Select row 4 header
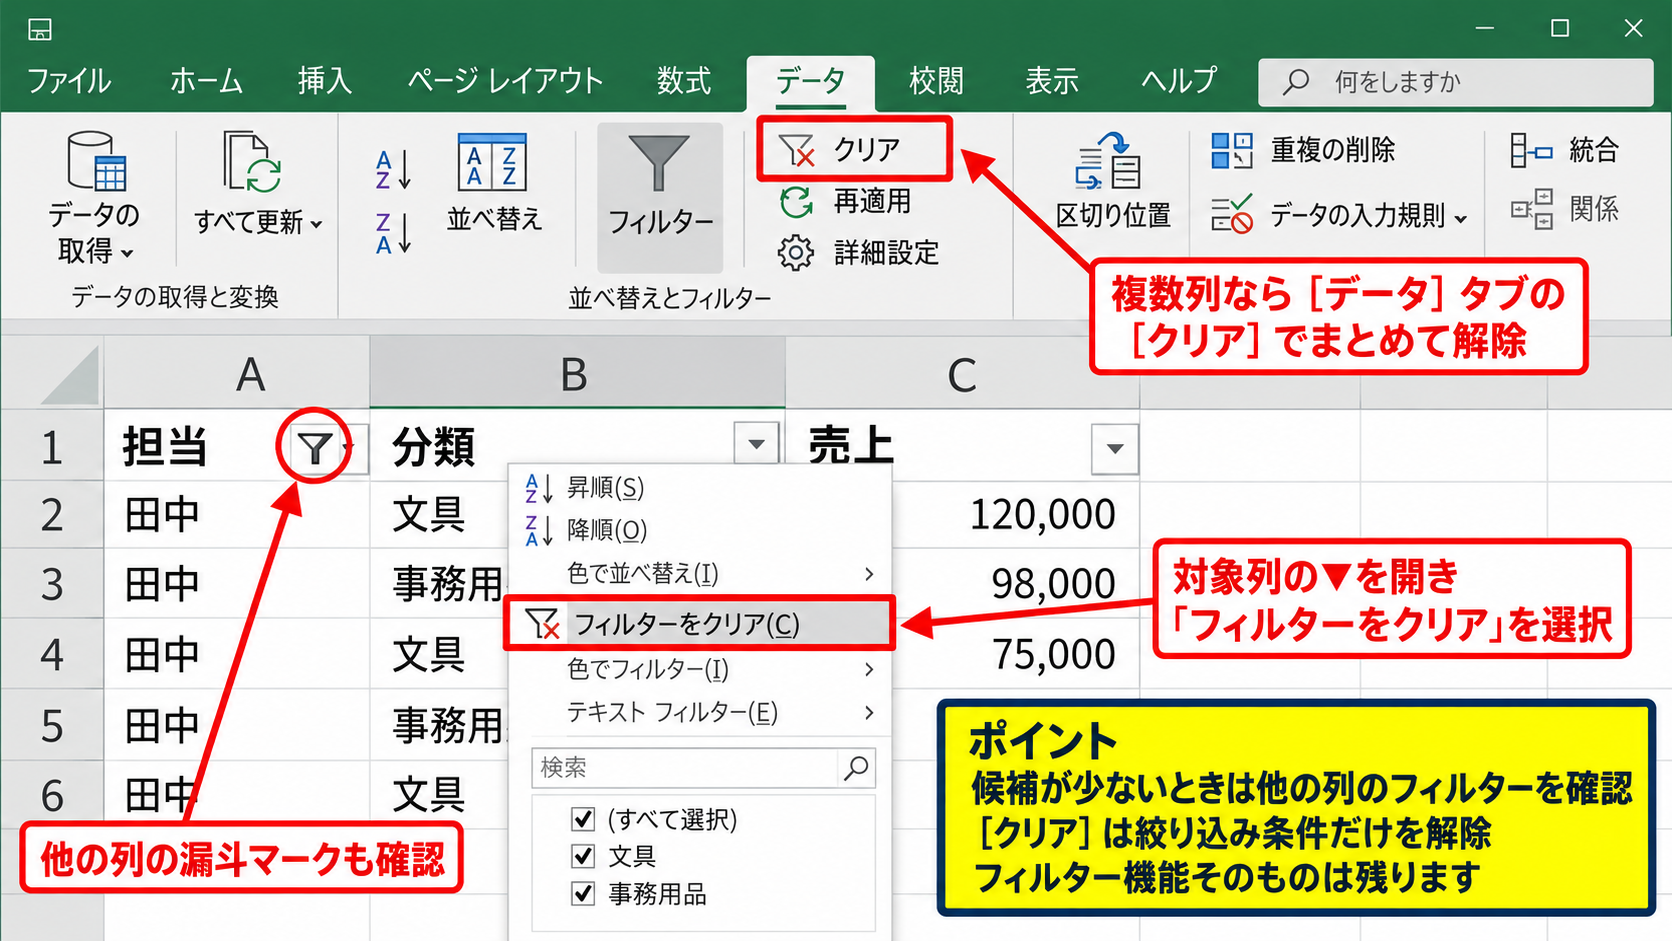The image size is (1672, 941). 52,654
